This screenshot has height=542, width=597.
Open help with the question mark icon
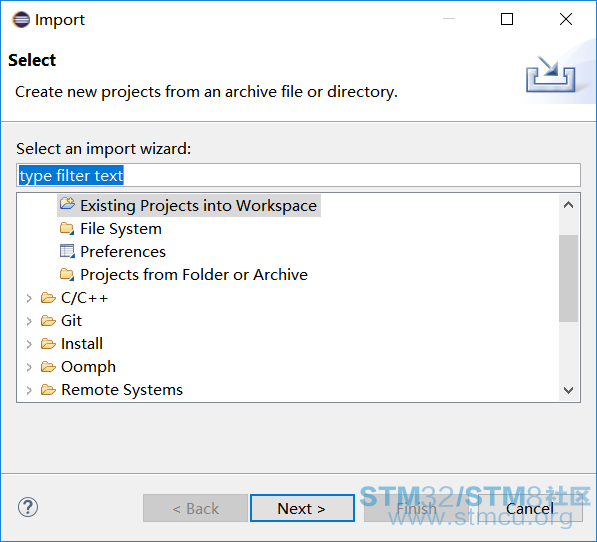[x=28, y=507]
